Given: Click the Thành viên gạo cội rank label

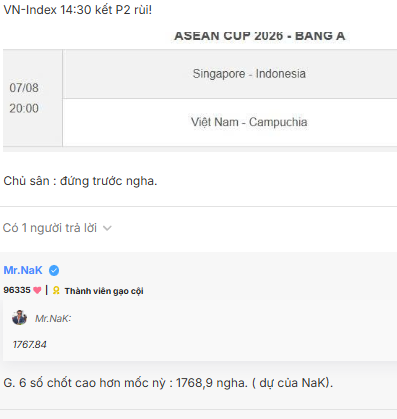Looking at the screenshot, I should point(104,291).
